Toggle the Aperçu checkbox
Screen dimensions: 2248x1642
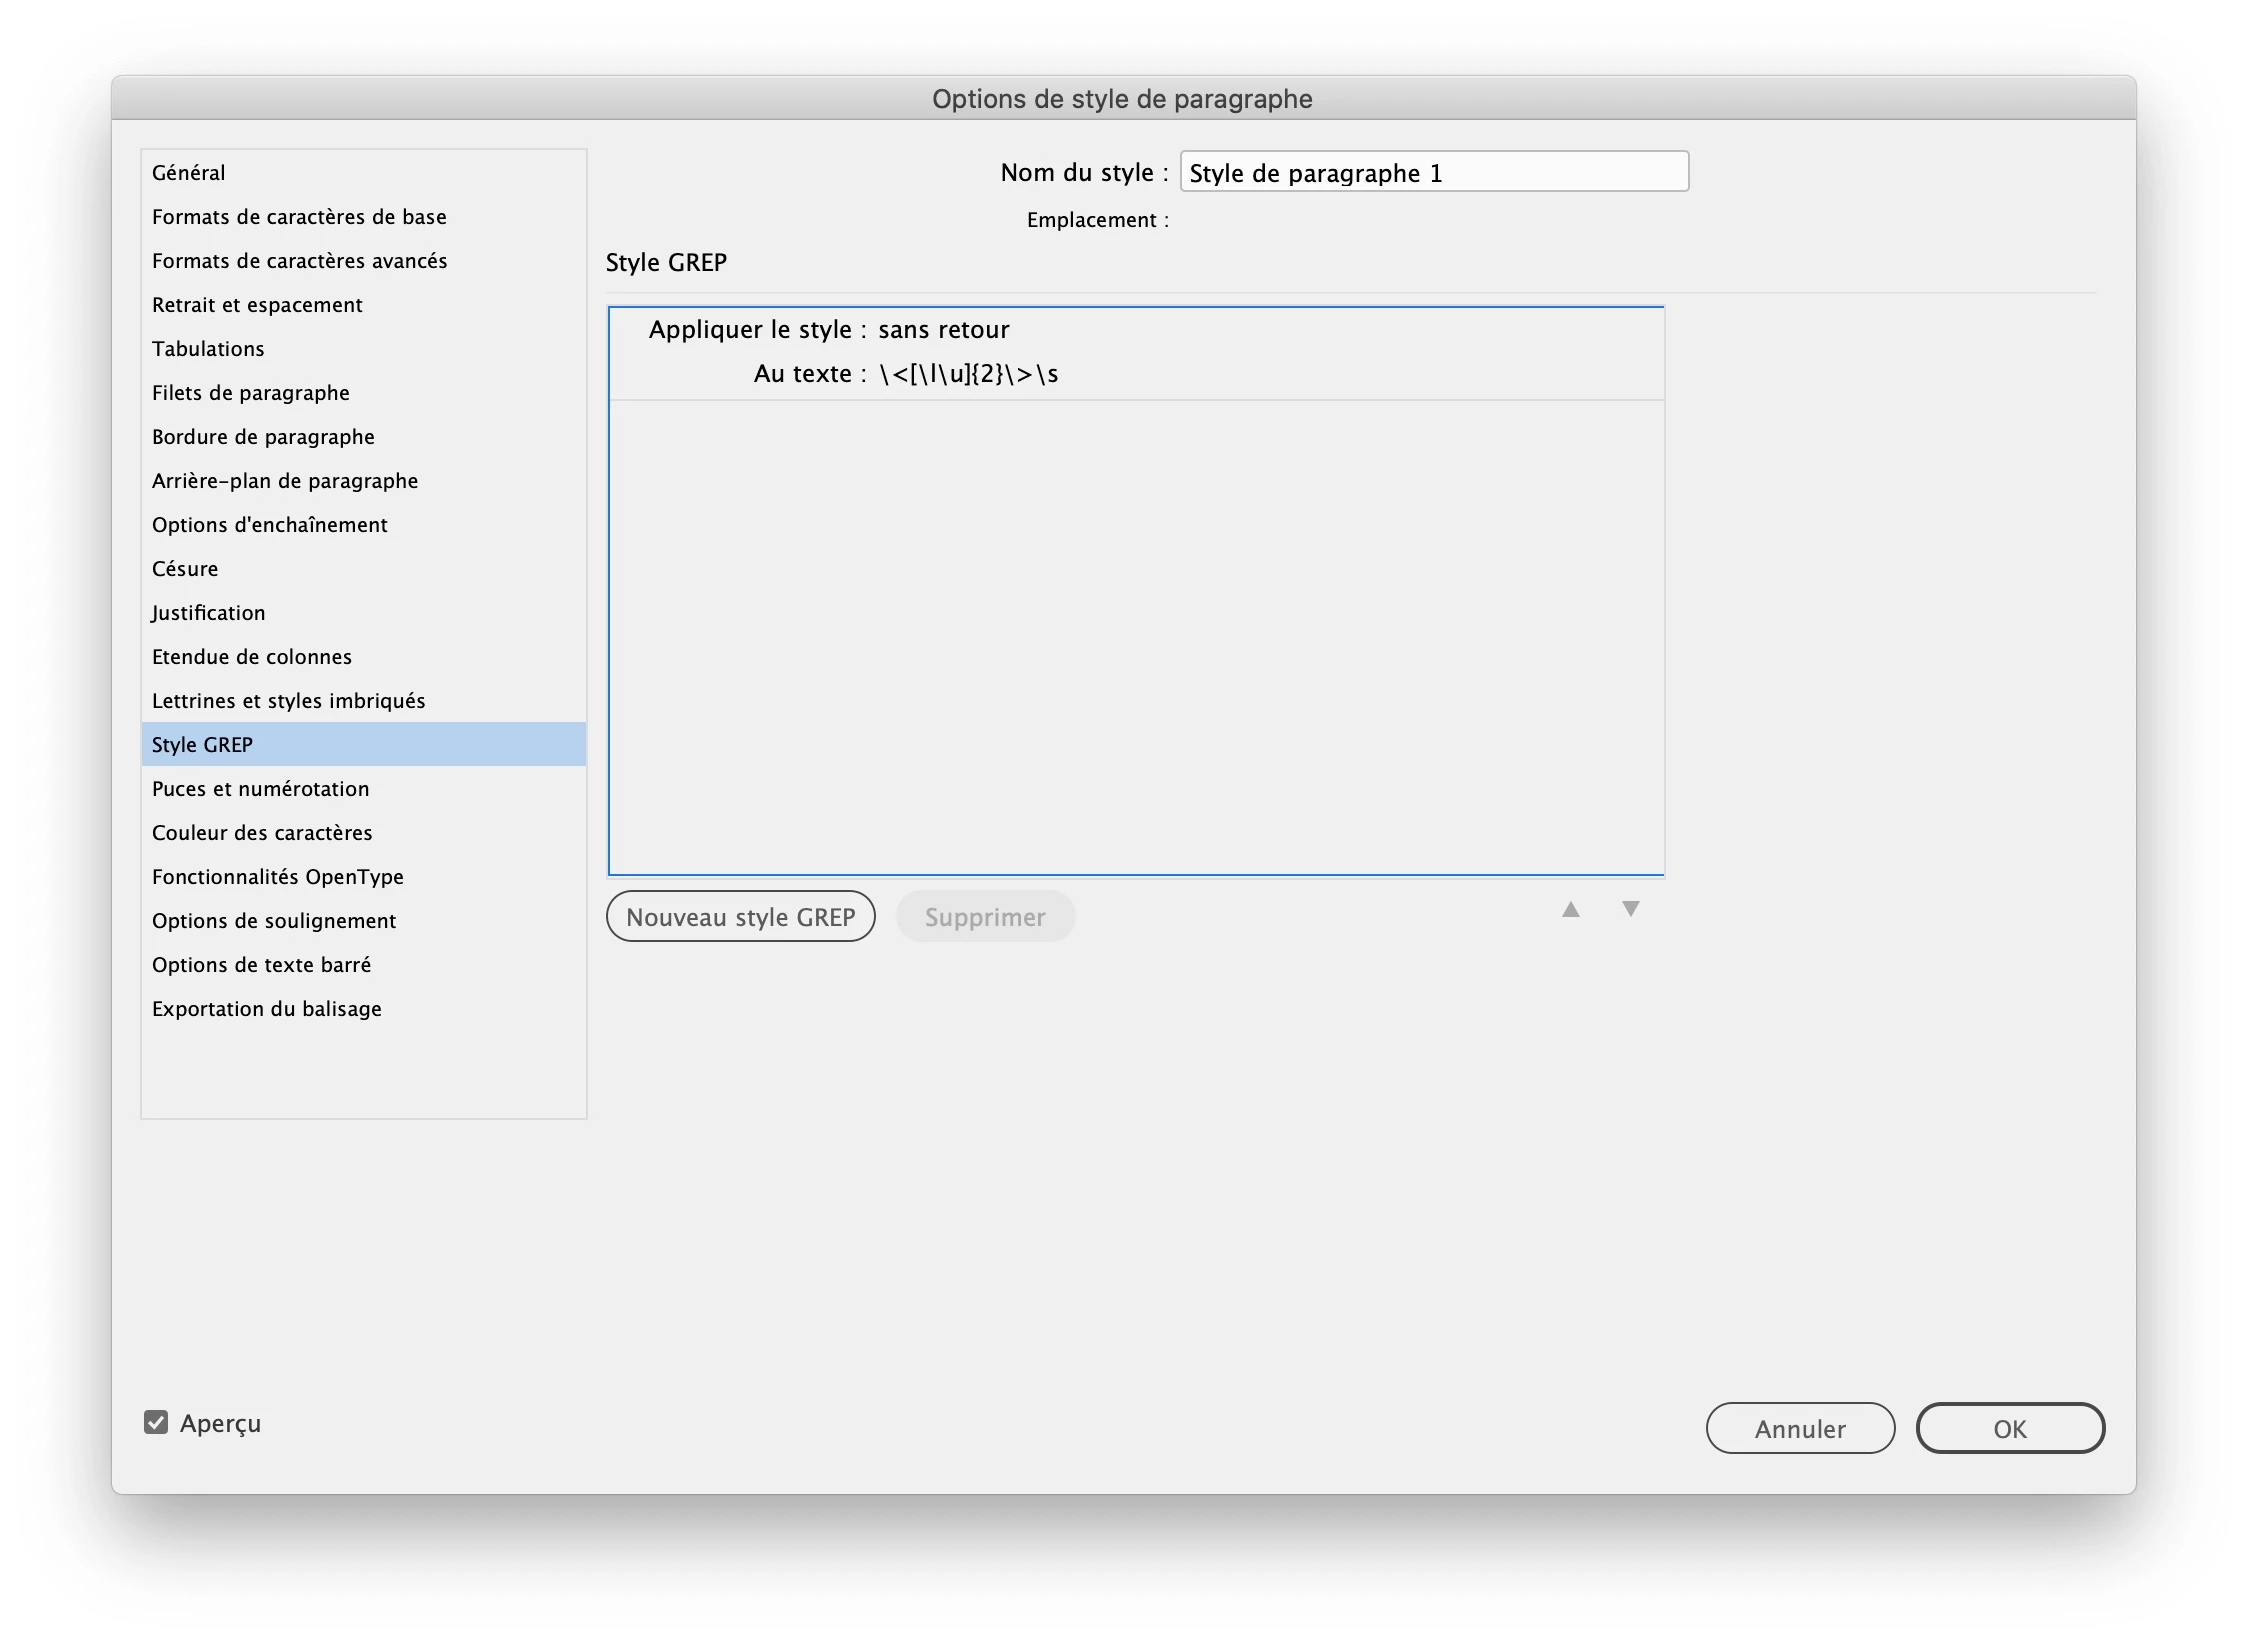tap(156, 1422)
